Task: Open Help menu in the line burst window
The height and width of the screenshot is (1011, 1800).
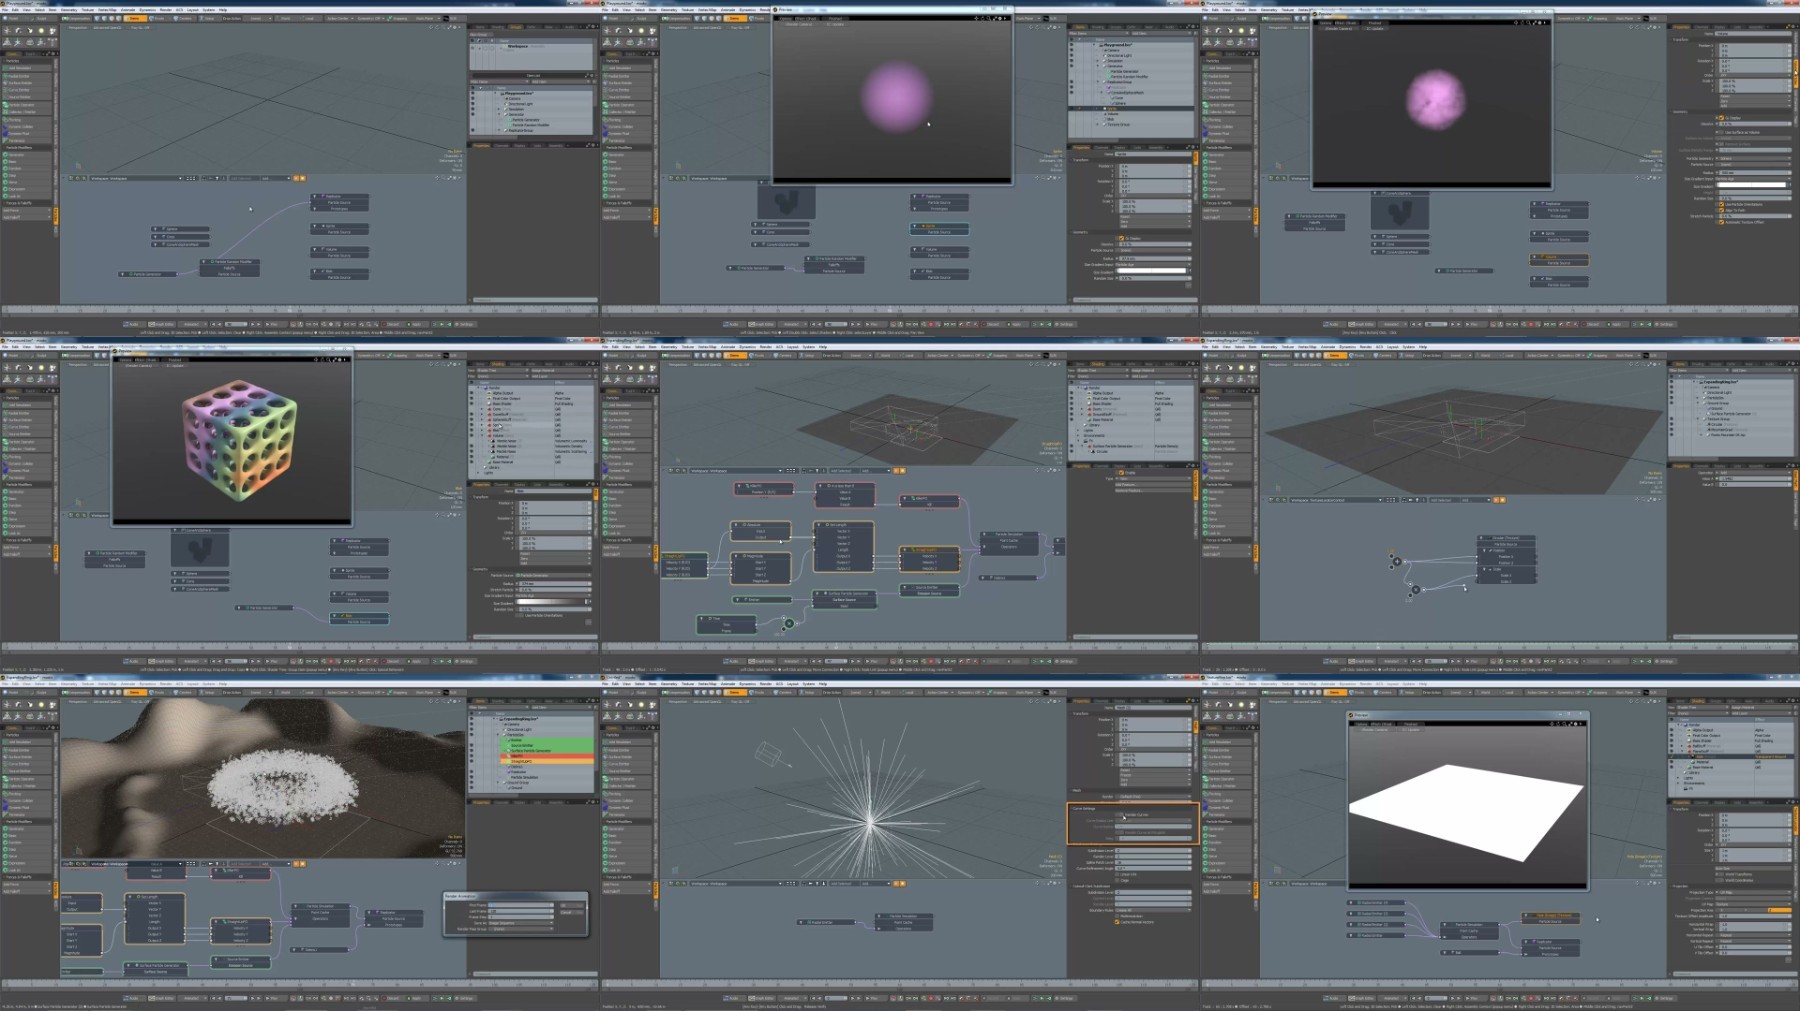Action: point(823,684)
